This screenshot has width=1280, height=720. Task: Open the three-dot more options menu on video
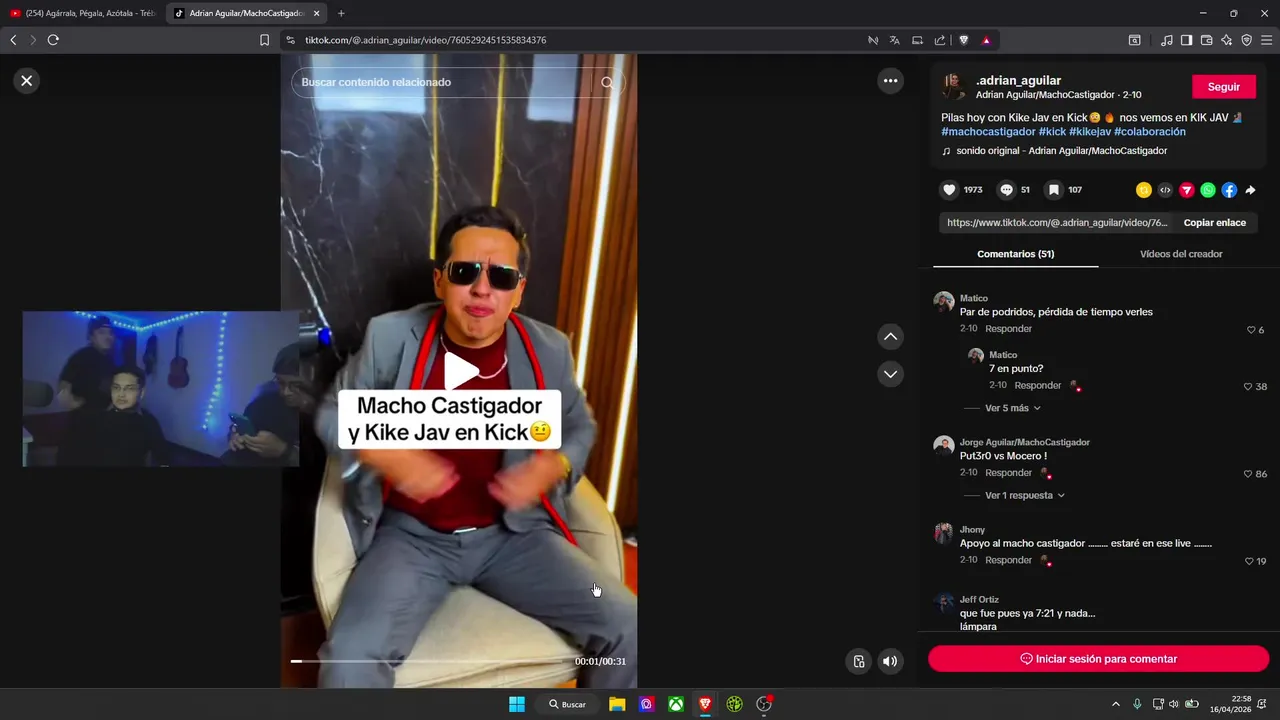pyautogui.click(x=890, y=81)
